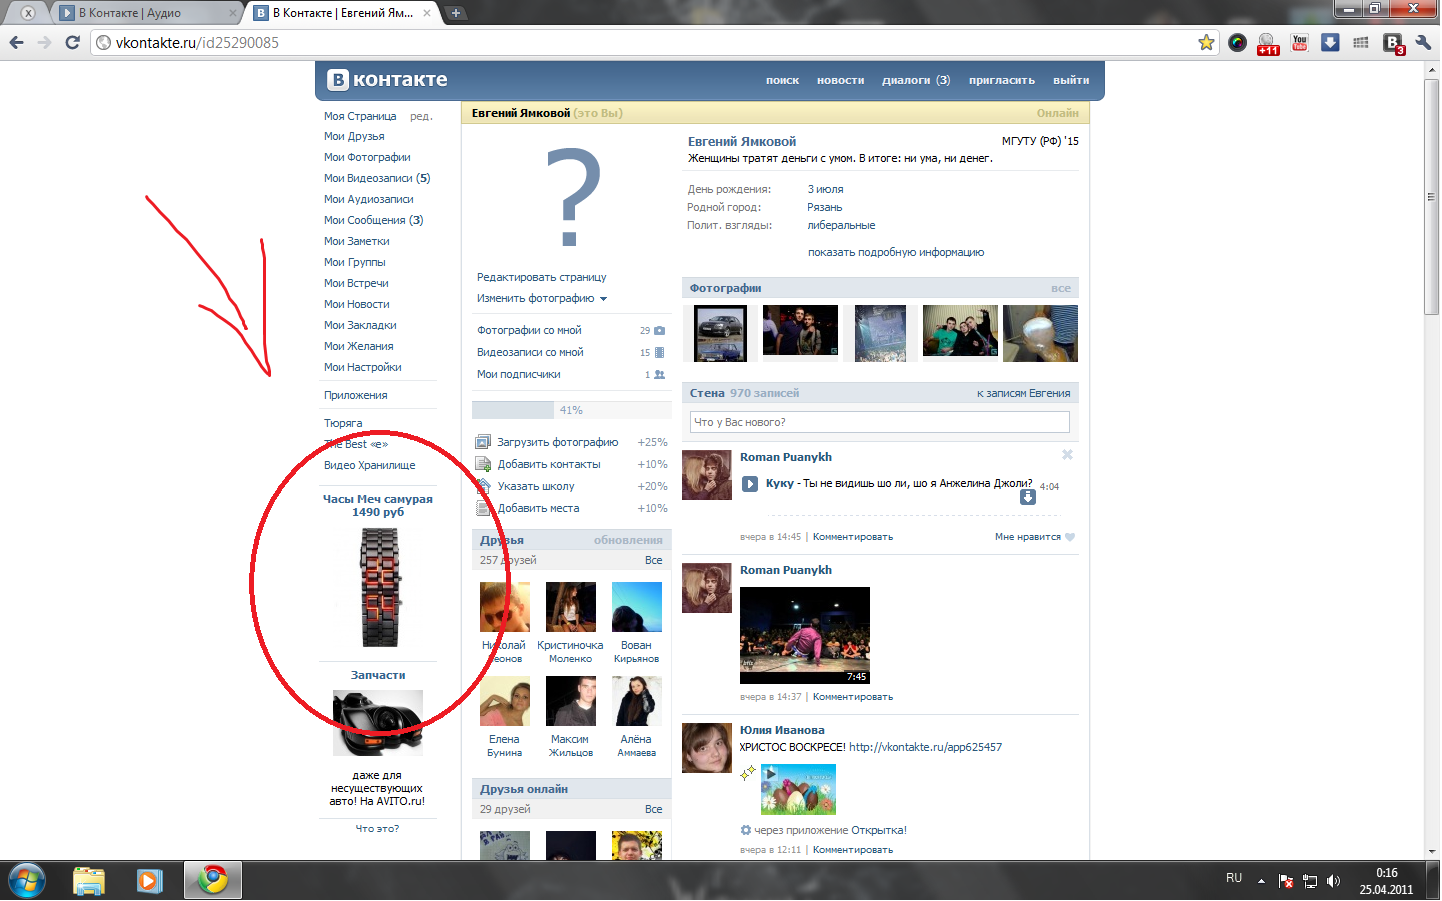Viewport: 1442px width, 901px height.
Task: Go back with the browser Back arrow
Action: pos(16,42)
